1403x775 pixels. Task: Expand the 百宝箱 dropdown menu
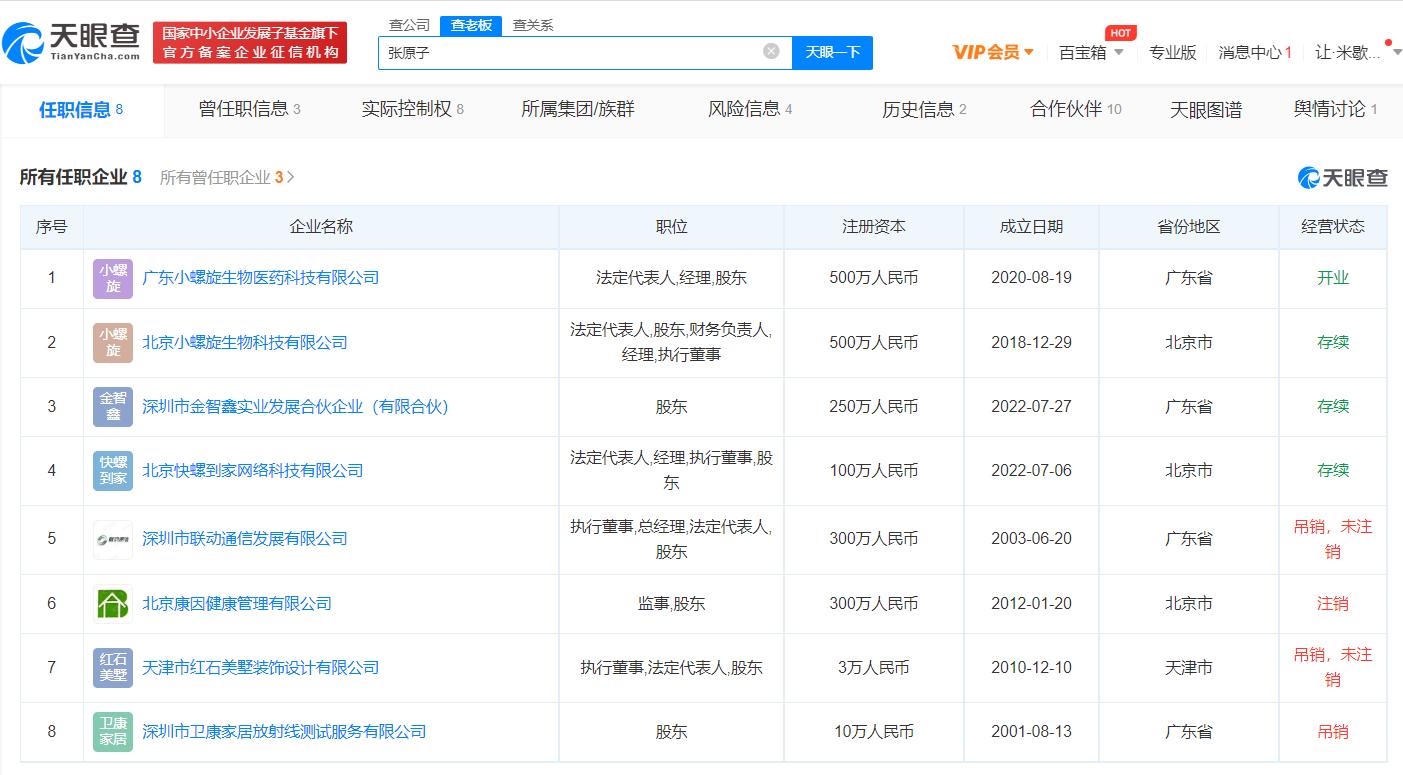pos(1091,52)
